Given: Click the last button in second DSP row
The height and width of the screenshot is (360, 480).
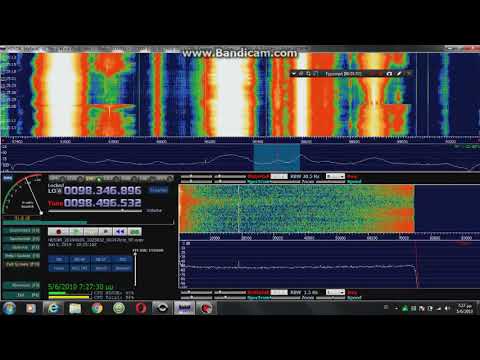Looking at the screenshot, I should [122, 268].
